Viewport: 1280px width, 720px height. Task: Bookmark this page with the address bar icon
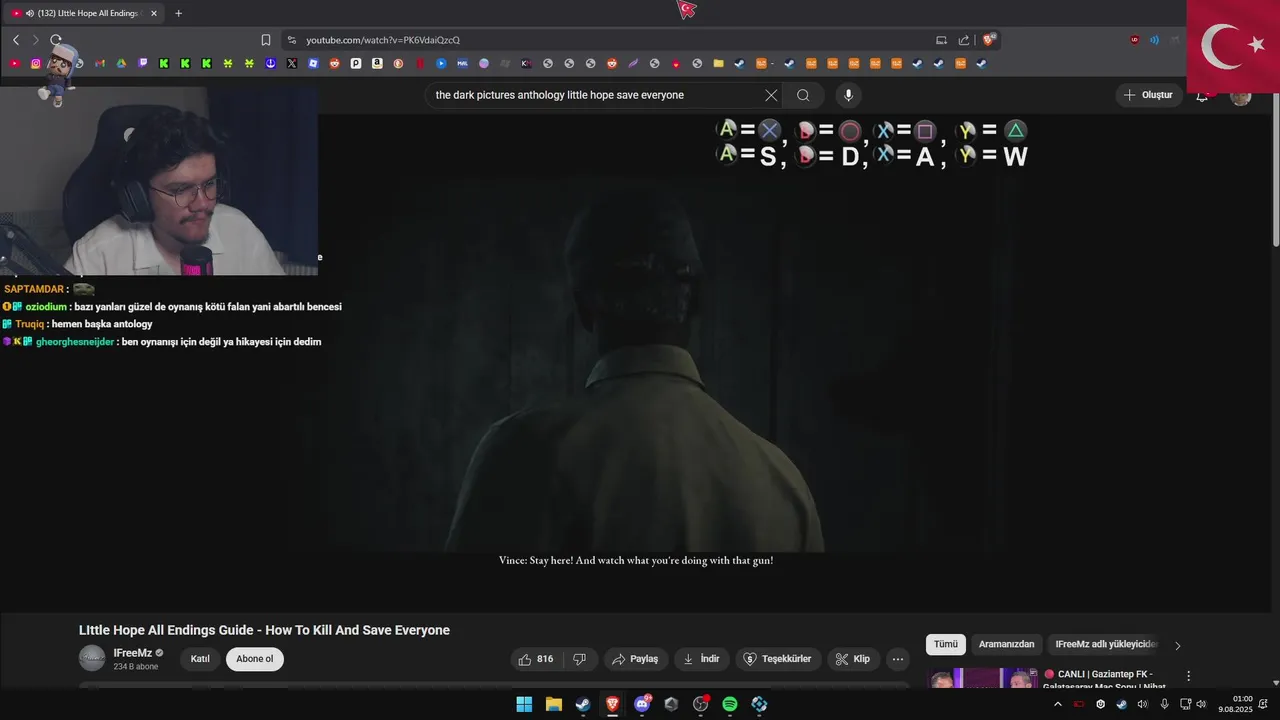click(266, 40)
